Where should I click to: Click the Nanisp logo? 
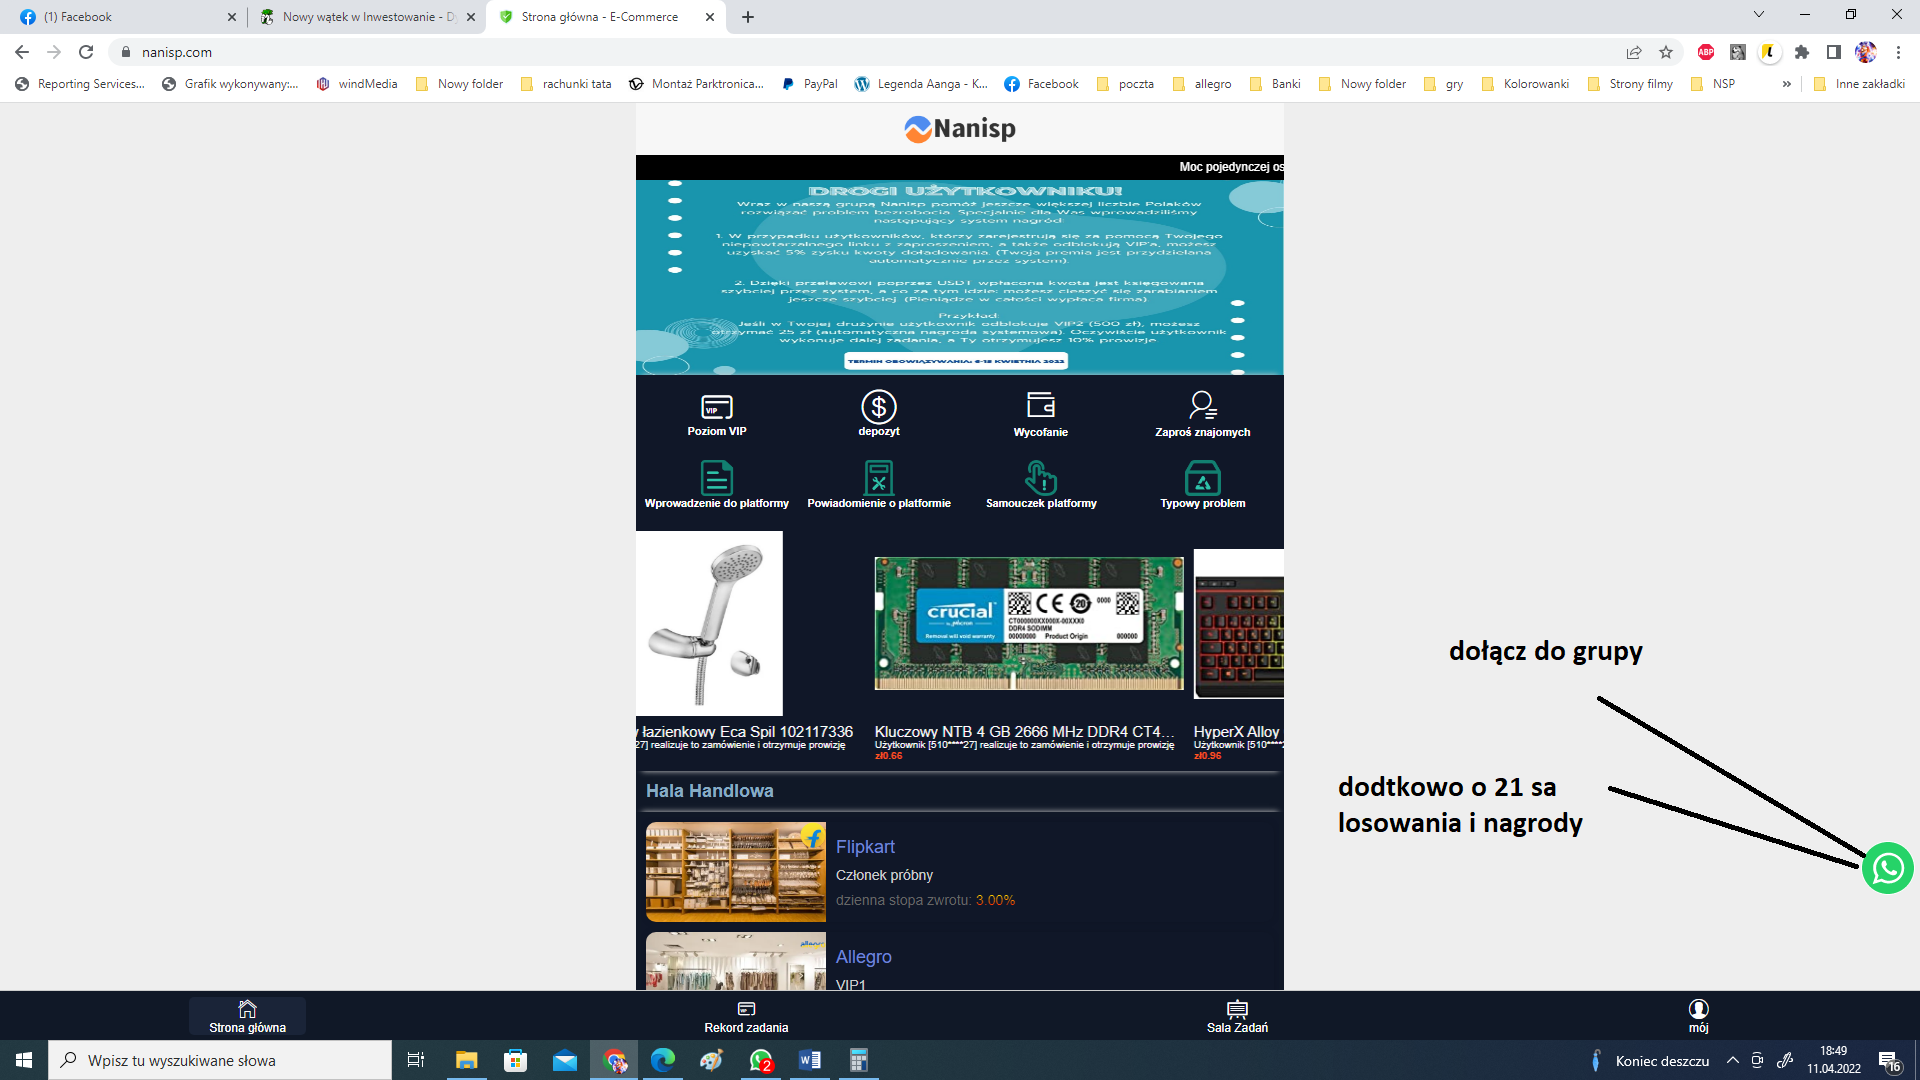click(x=960, y=128)
